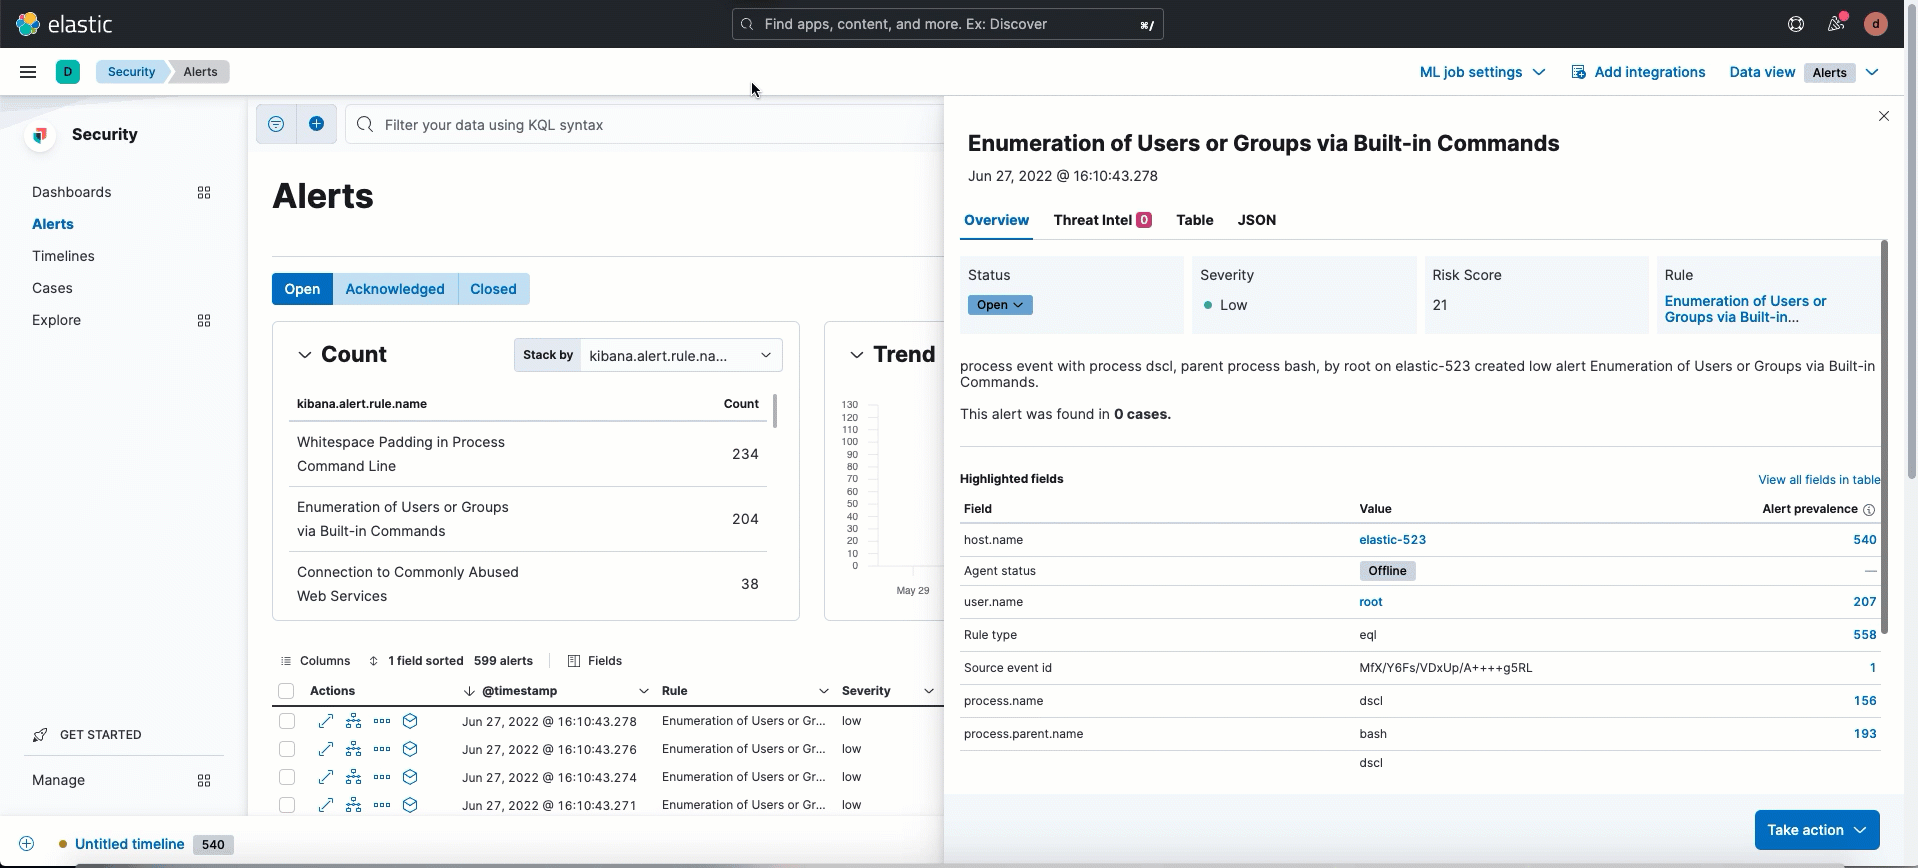Expand the Take action dropdown
The image size is (1918, 868).
(1816, 830)
